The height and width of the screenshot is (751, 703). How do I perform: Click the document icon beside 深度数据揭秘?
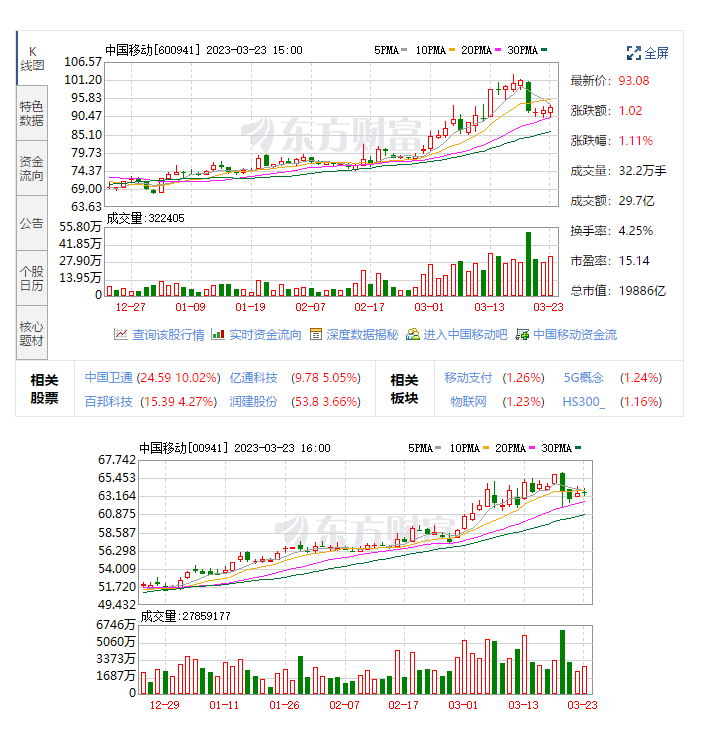pyautogui.click(x=316, y=334)
